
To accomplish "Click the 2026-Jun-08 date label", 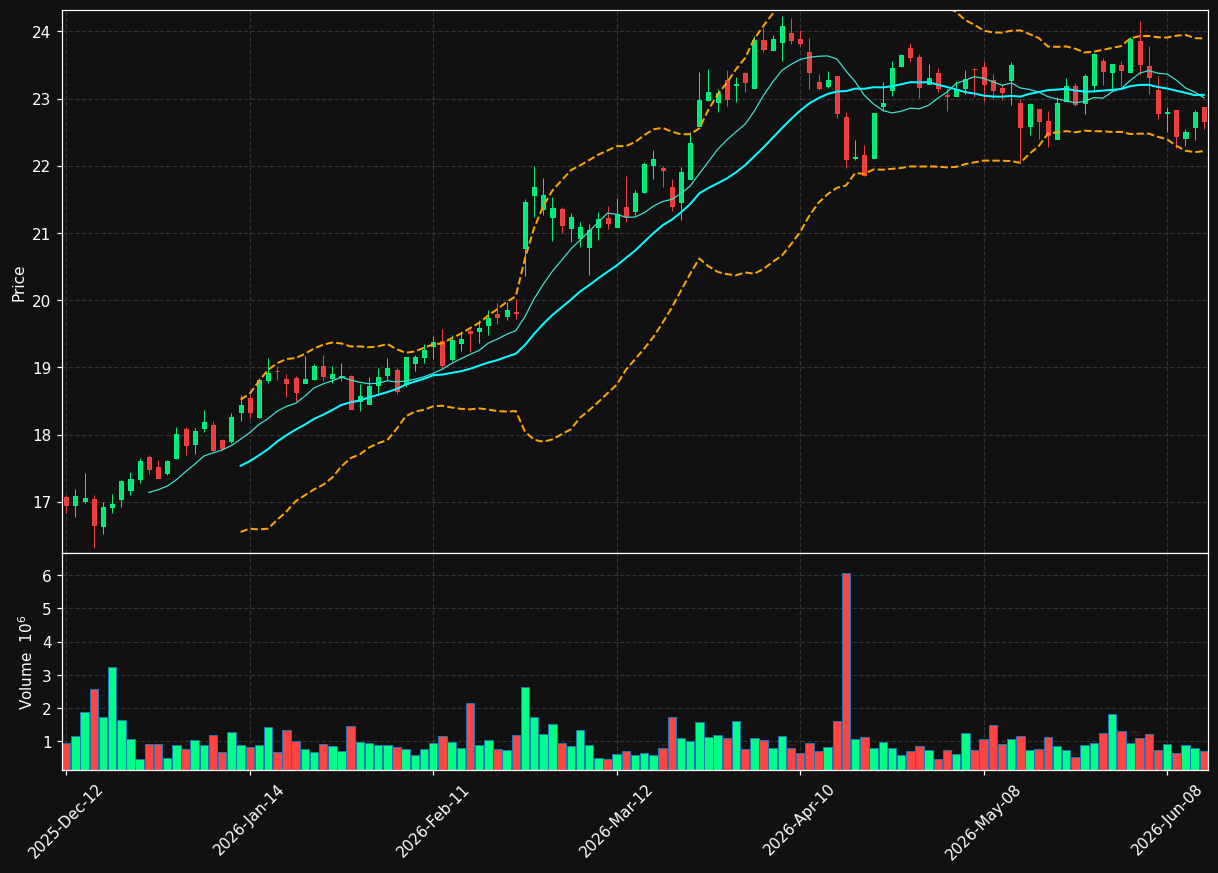I will (1167, 821).
